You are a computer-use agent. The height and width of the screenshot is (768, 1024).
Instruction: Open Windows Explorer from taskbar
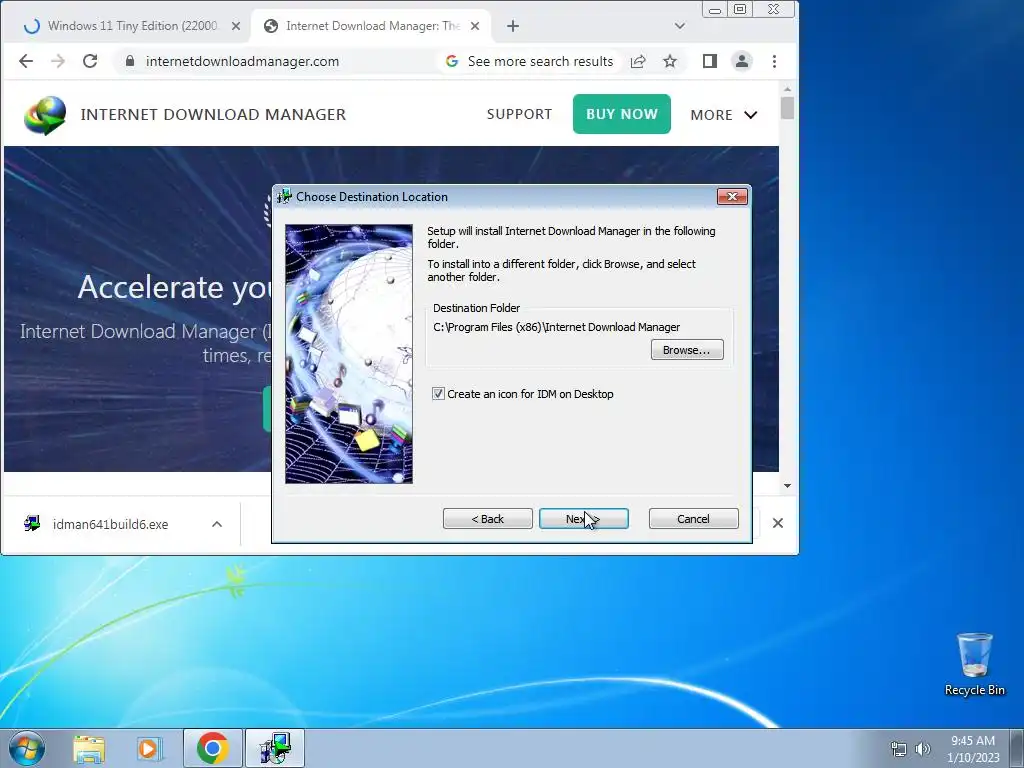89,749
